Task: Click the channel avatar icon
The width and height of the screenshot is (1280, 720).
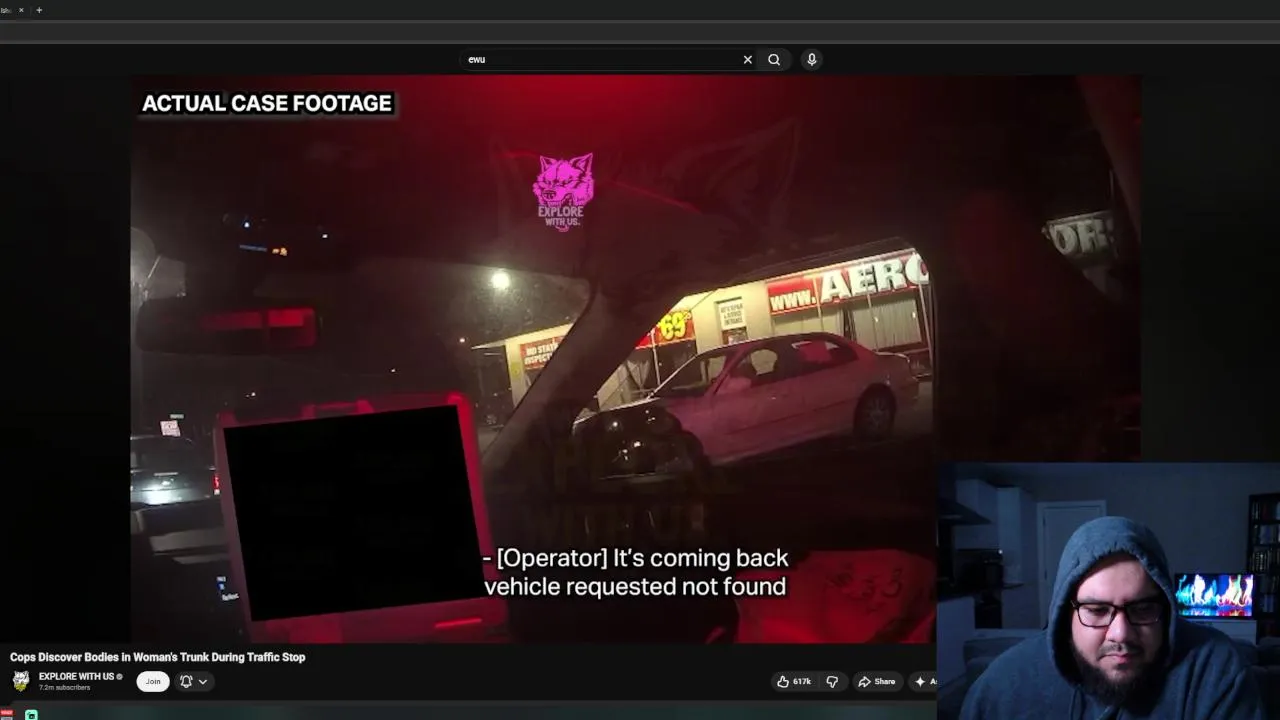Action: pyautogui.click(x=21, y=681)
